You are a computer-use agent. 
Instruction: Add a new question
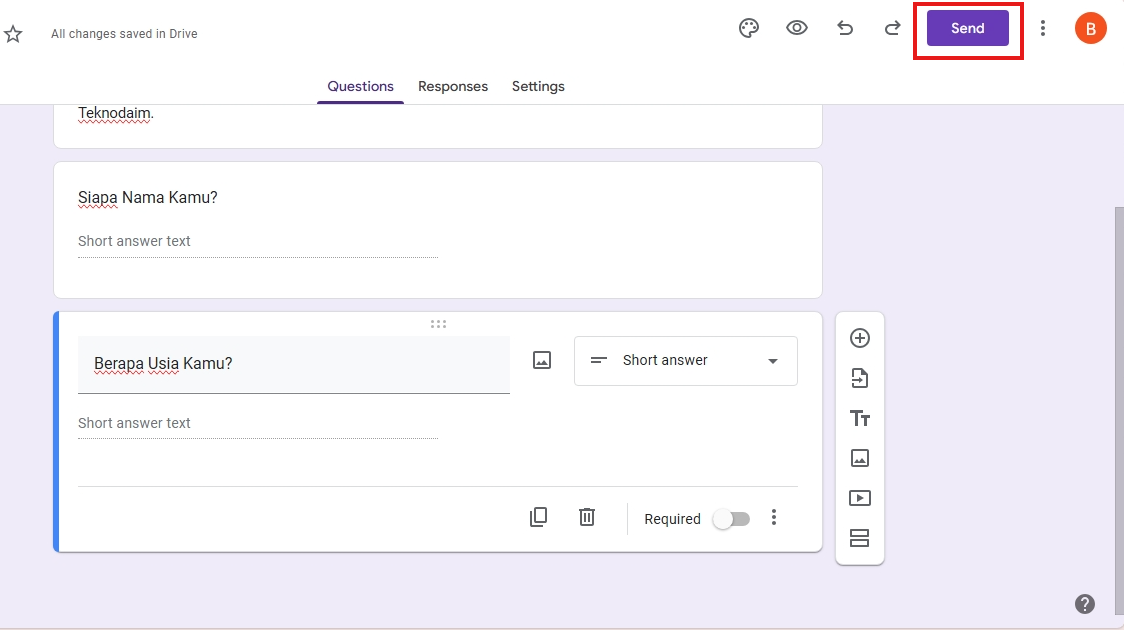point(860,338)
